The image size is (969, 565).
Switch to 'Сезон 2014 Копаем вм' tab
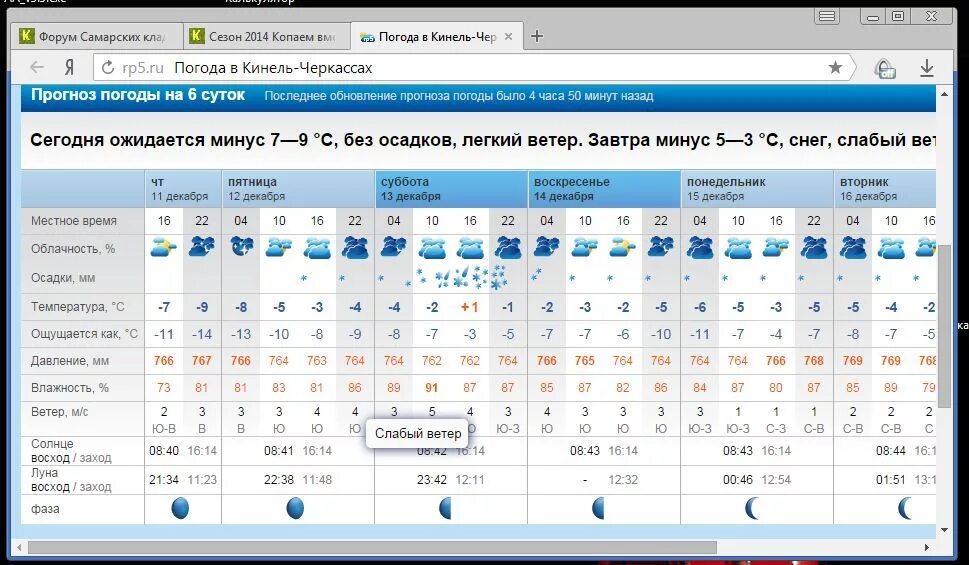267,36
